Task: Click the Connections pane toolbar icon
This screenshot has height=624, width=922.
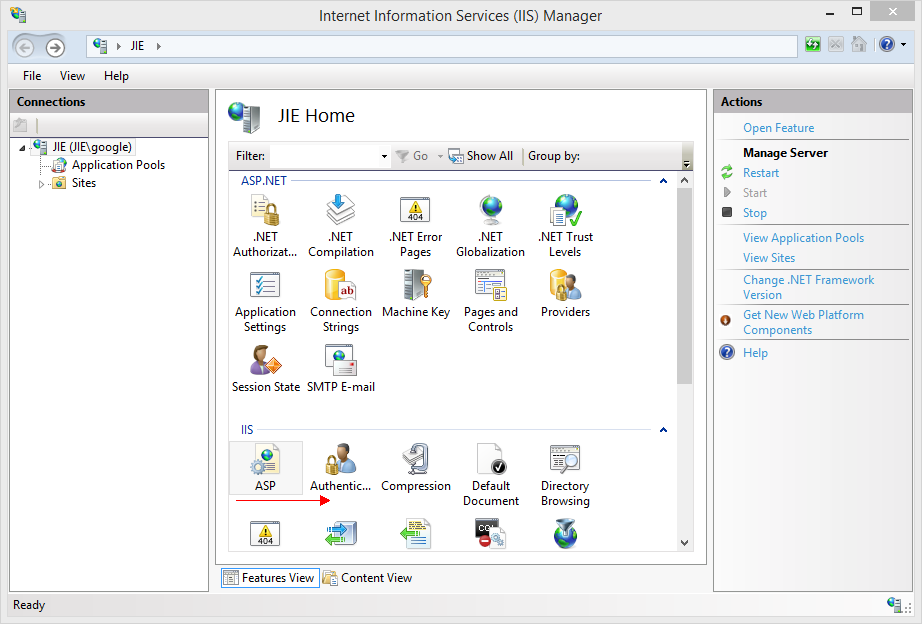Action: point(21,125)
